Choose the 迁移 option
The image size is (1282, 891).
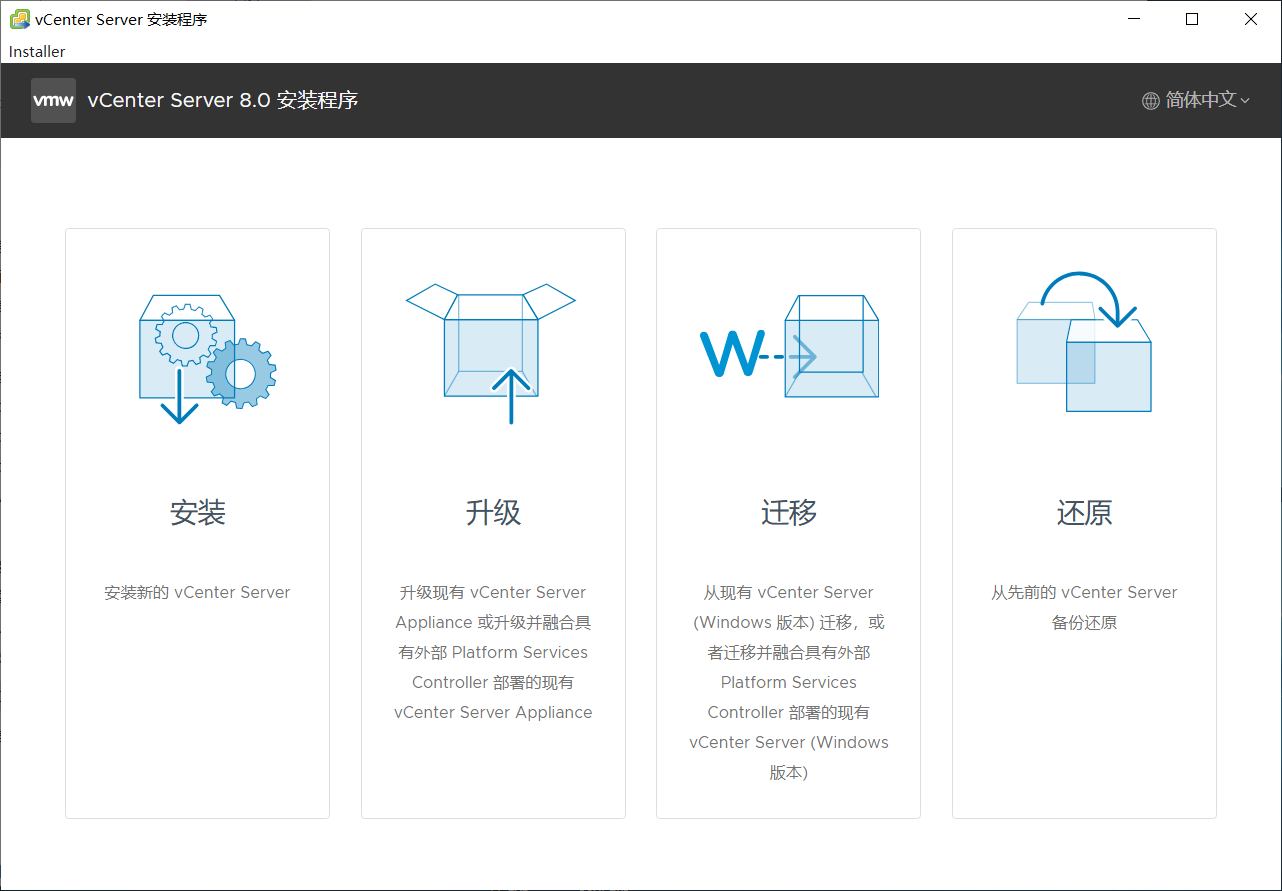point(788,512)
